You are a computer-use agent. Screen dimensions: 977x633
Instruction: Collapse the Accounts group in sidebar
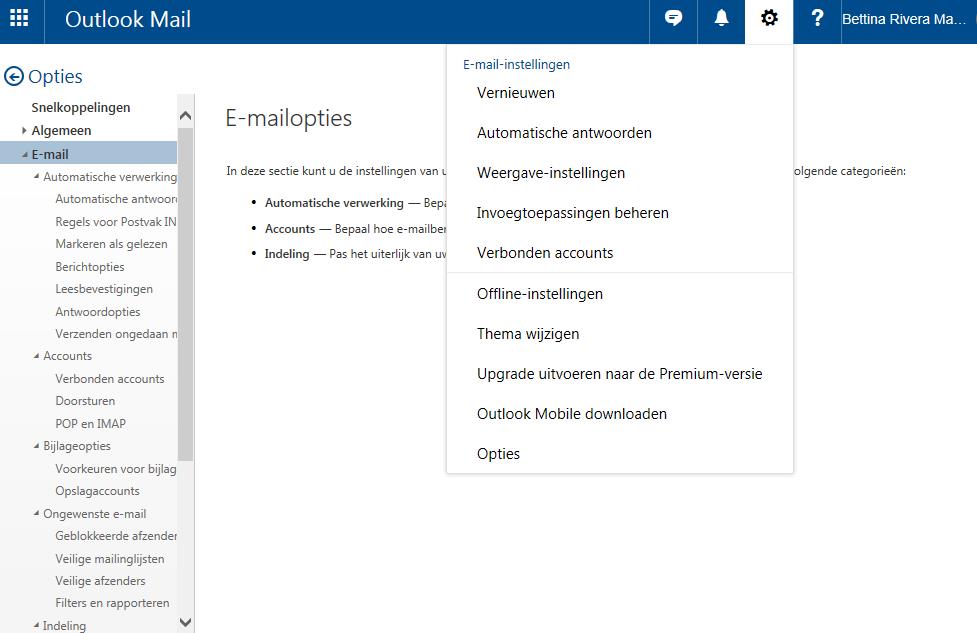tap(37, 356)
